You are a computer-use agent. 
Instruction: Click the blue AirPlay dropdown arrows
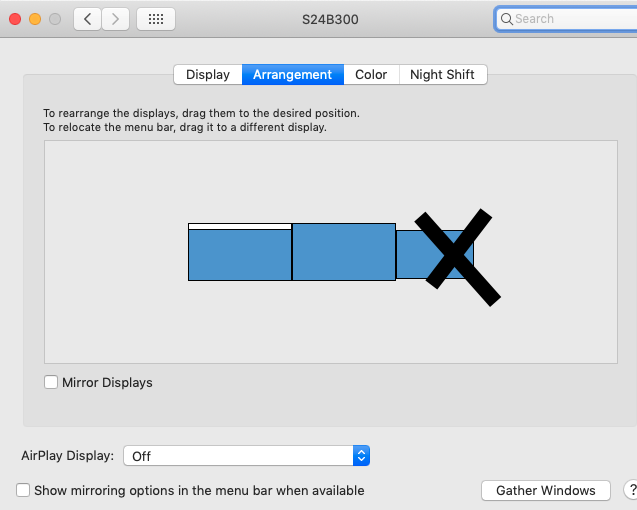[361, 456]
